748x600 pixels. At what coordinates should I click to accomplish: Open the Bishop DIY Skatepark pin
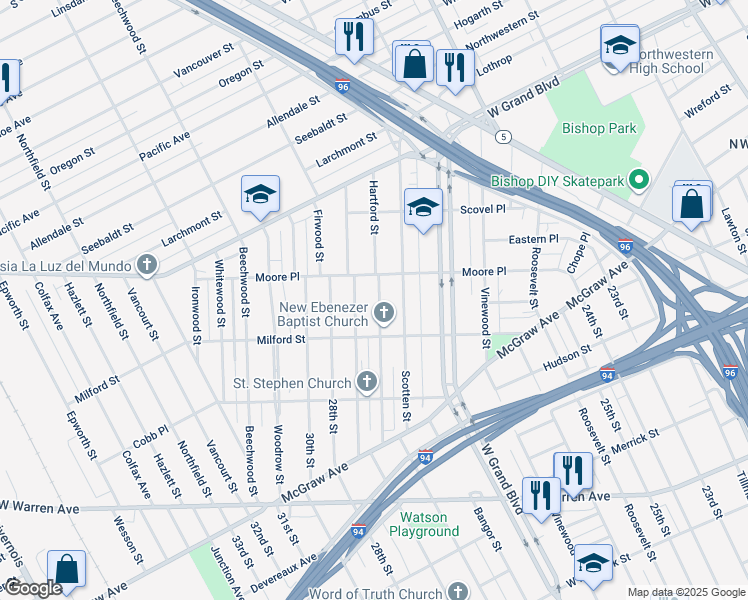(639, 180)
